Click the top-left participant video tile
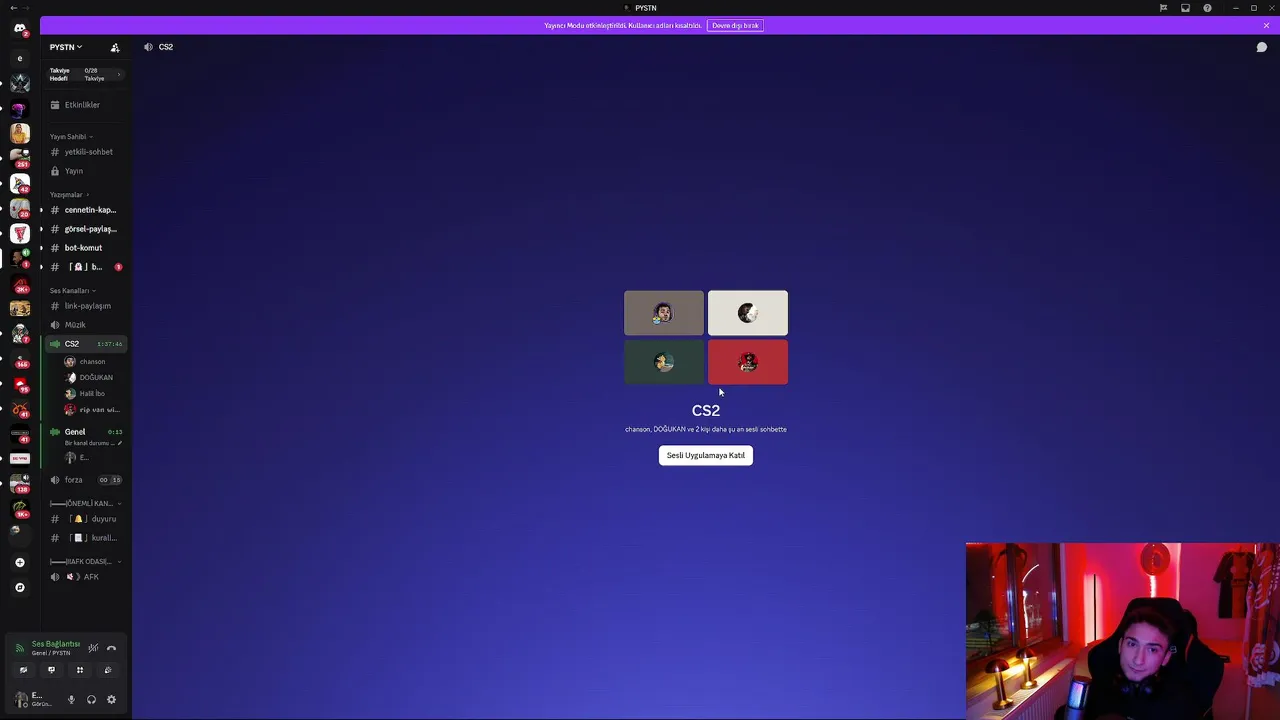The image size is (1280, 720). (x=664, y=313)
